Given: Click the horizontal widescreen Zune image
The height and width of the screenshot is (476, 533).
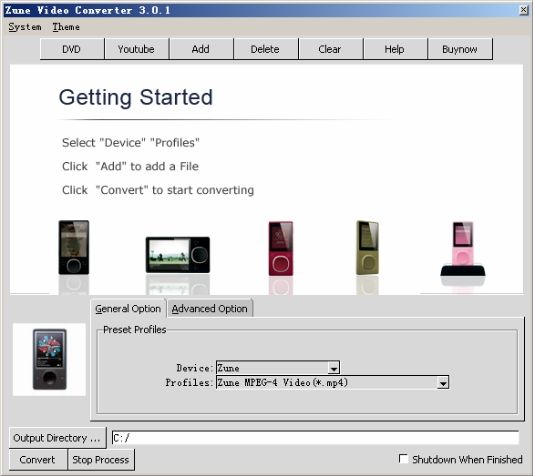Looking at the screenshot, I should coord(178,255).
